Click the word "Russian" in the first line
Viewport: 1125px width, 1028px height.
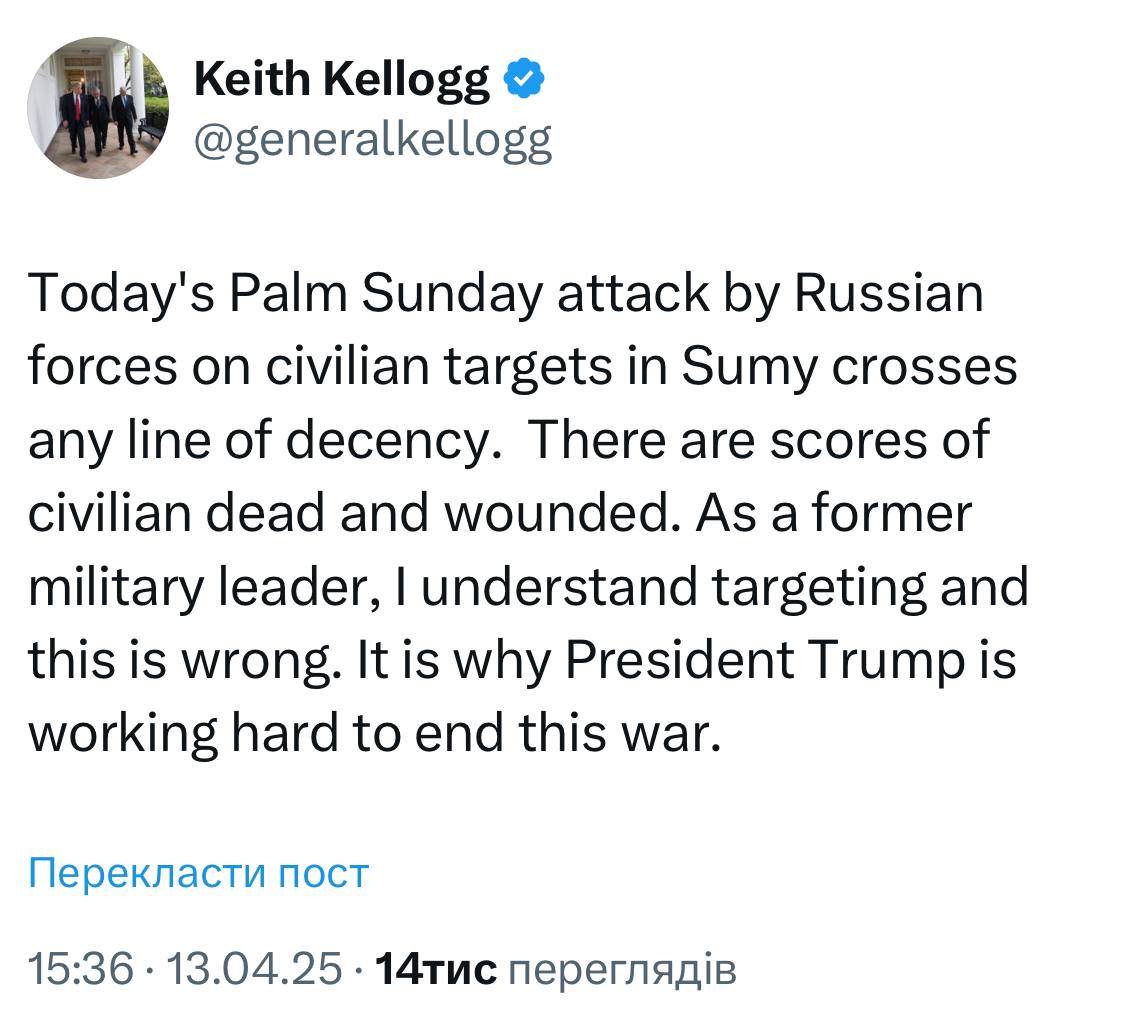[889, 293]
